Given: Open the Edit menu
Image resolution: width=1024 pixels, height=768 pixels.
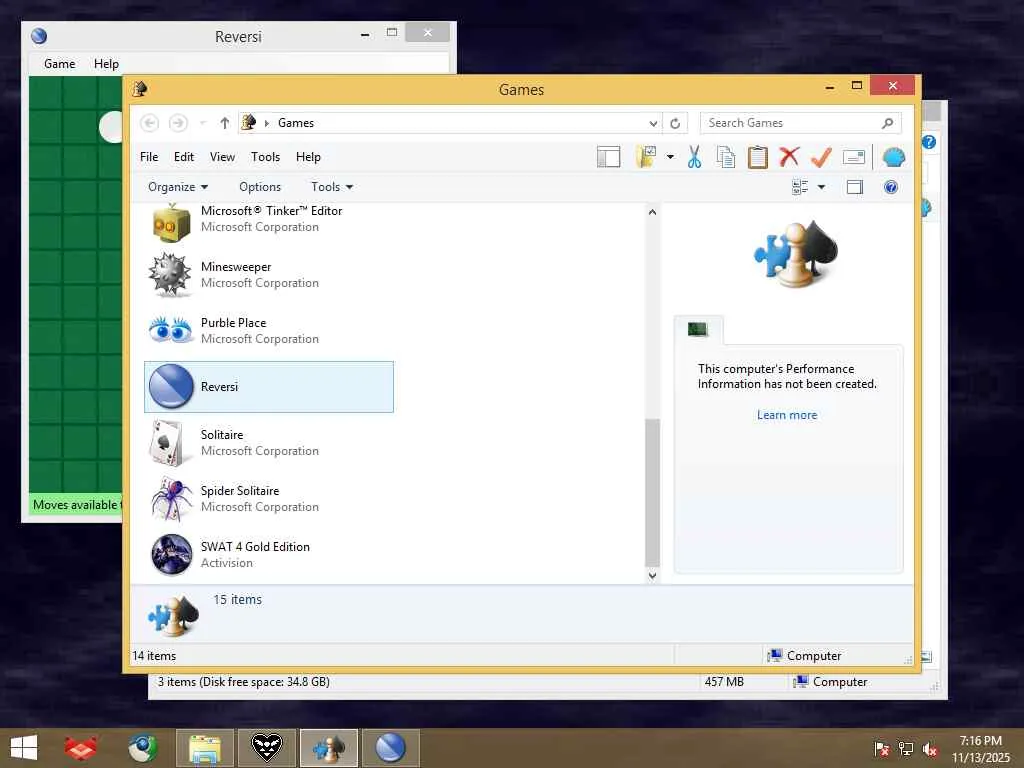Looking at the screenshot, I should point(184,157).
